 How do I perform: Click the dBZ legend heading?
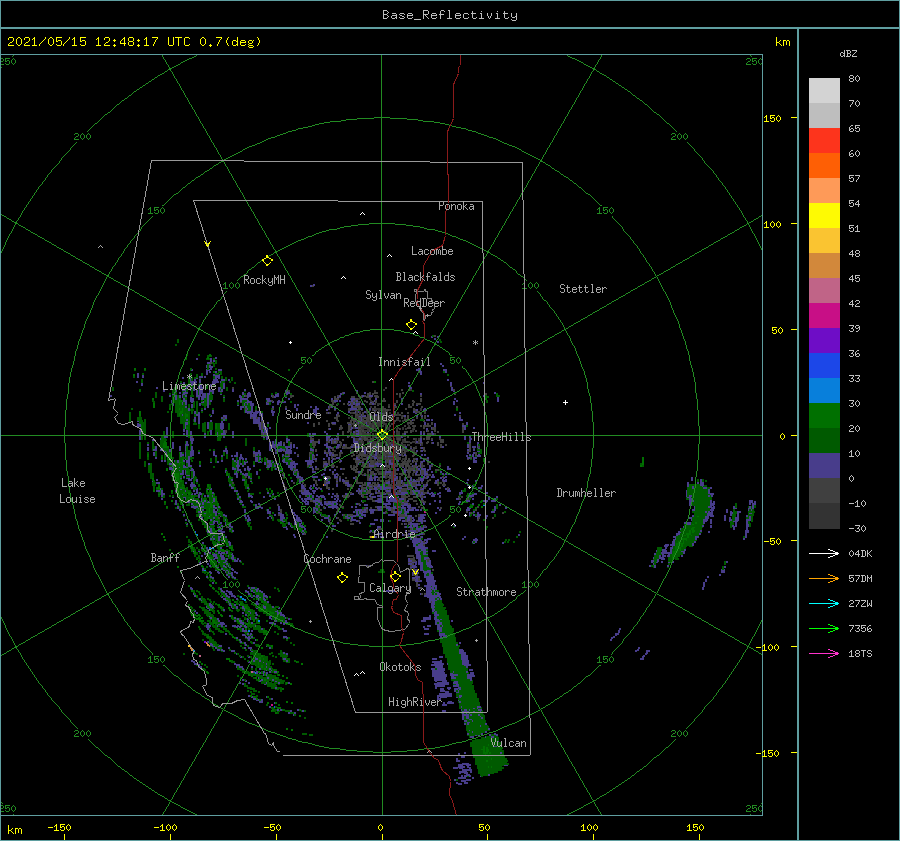848,53
